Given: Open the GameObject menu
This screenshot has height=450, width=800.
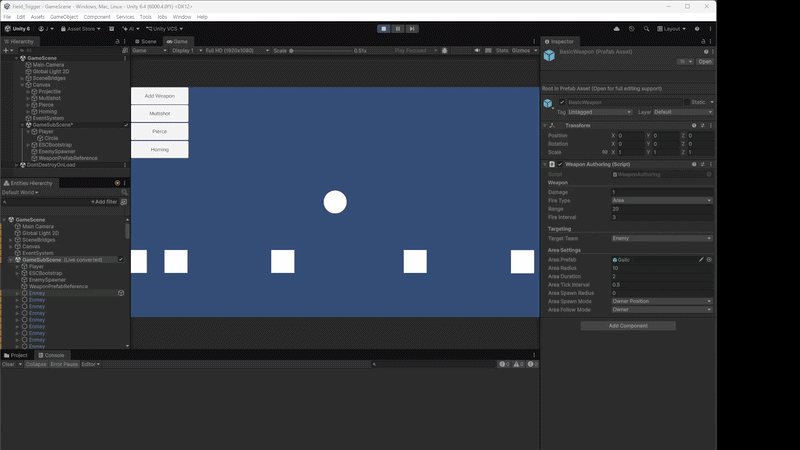Looking at the screenshot, I should [64, 17].
